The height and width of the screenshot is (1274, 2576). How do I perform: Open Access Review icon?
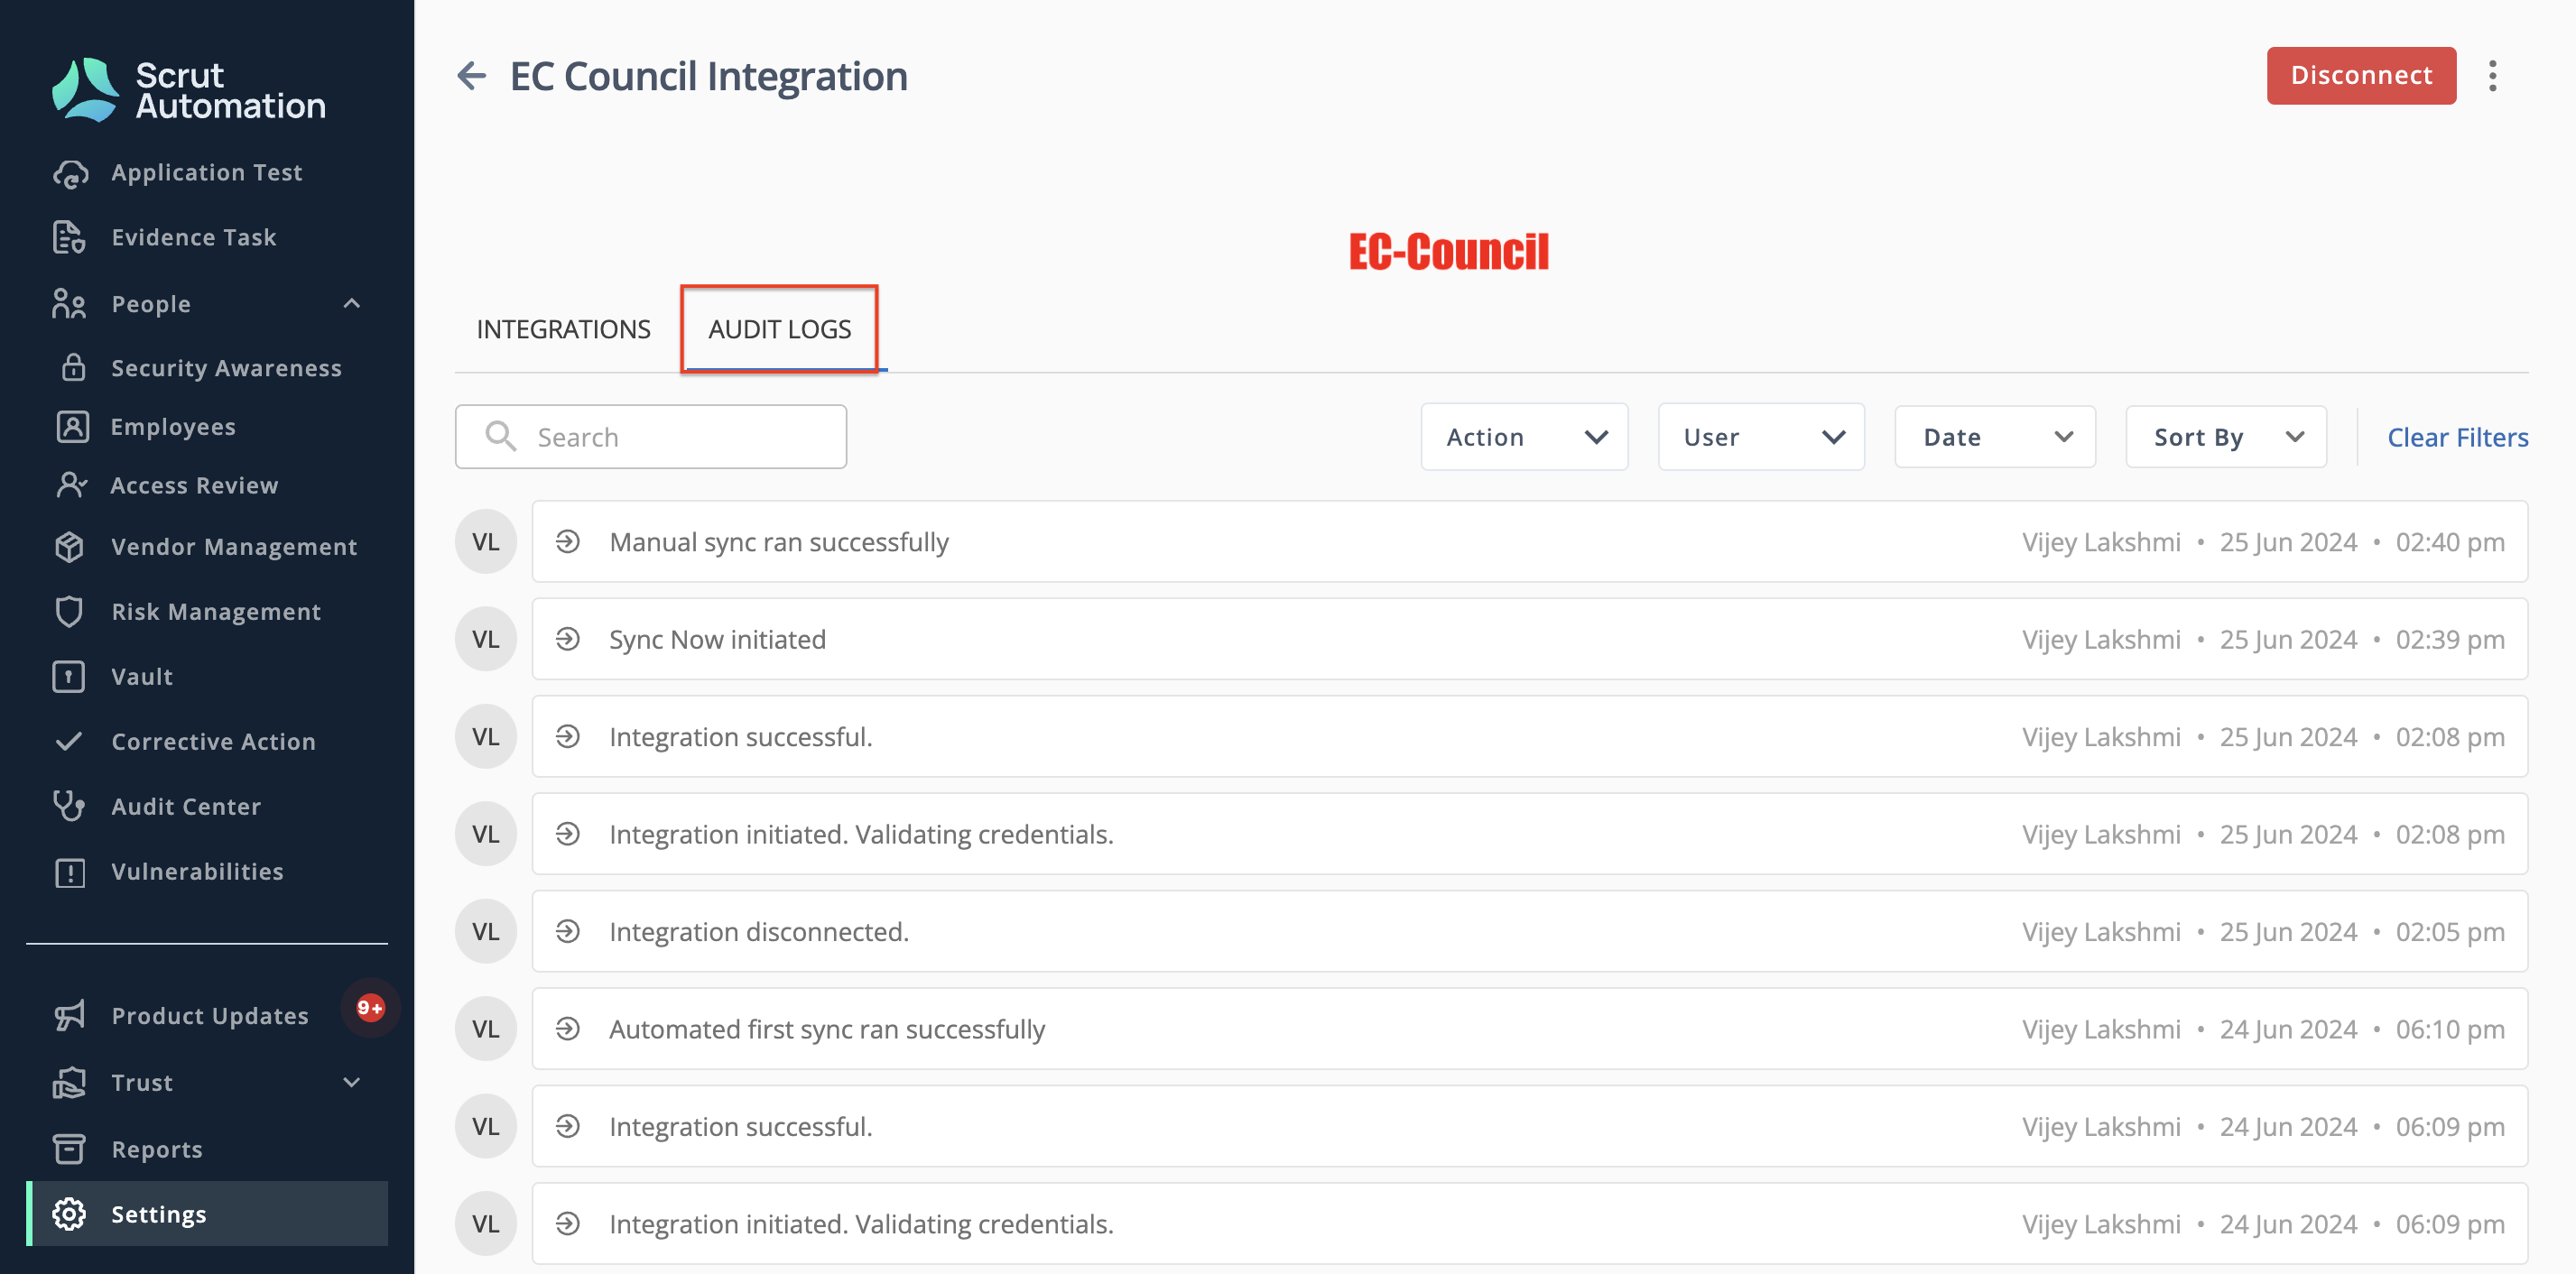[72, 485]
